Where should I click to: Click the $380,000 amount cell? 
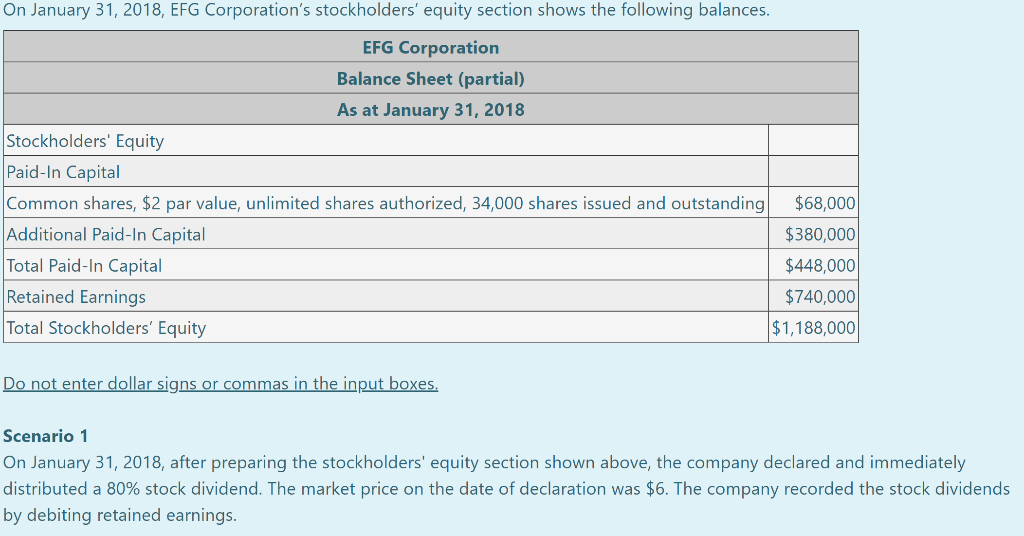coord(820,234)
